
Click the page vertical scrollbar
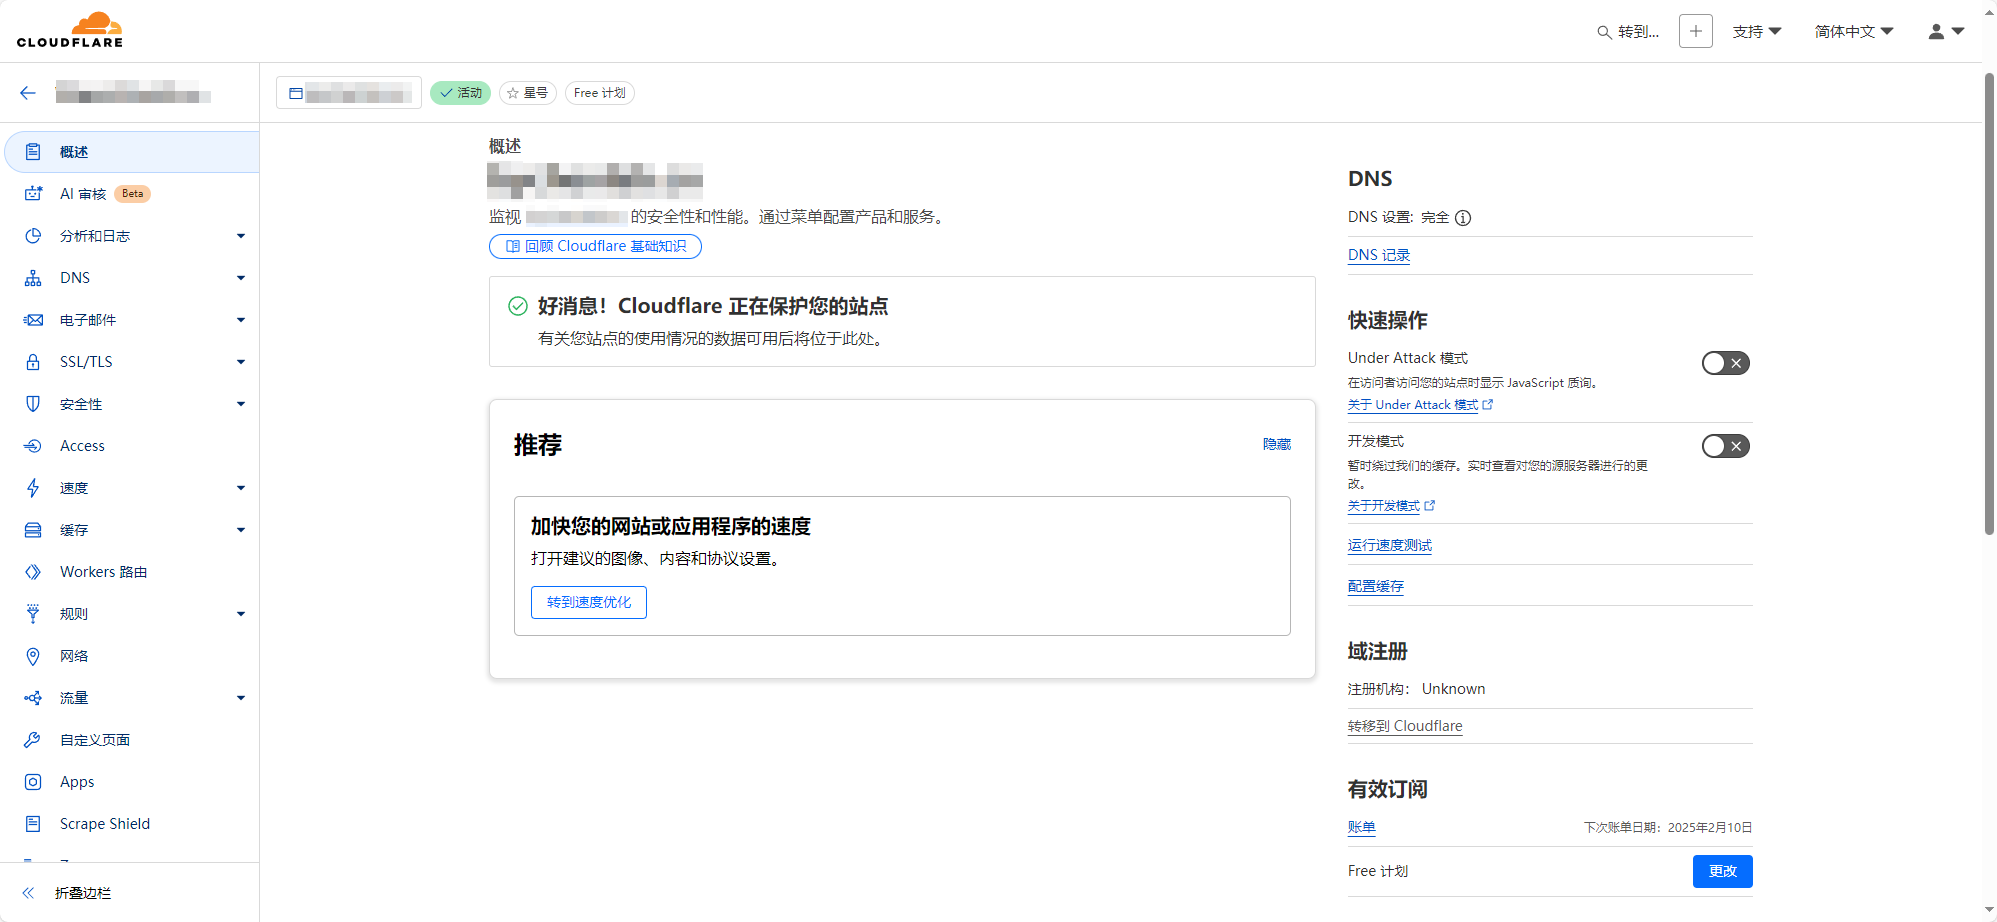(x=1989, y=305)
